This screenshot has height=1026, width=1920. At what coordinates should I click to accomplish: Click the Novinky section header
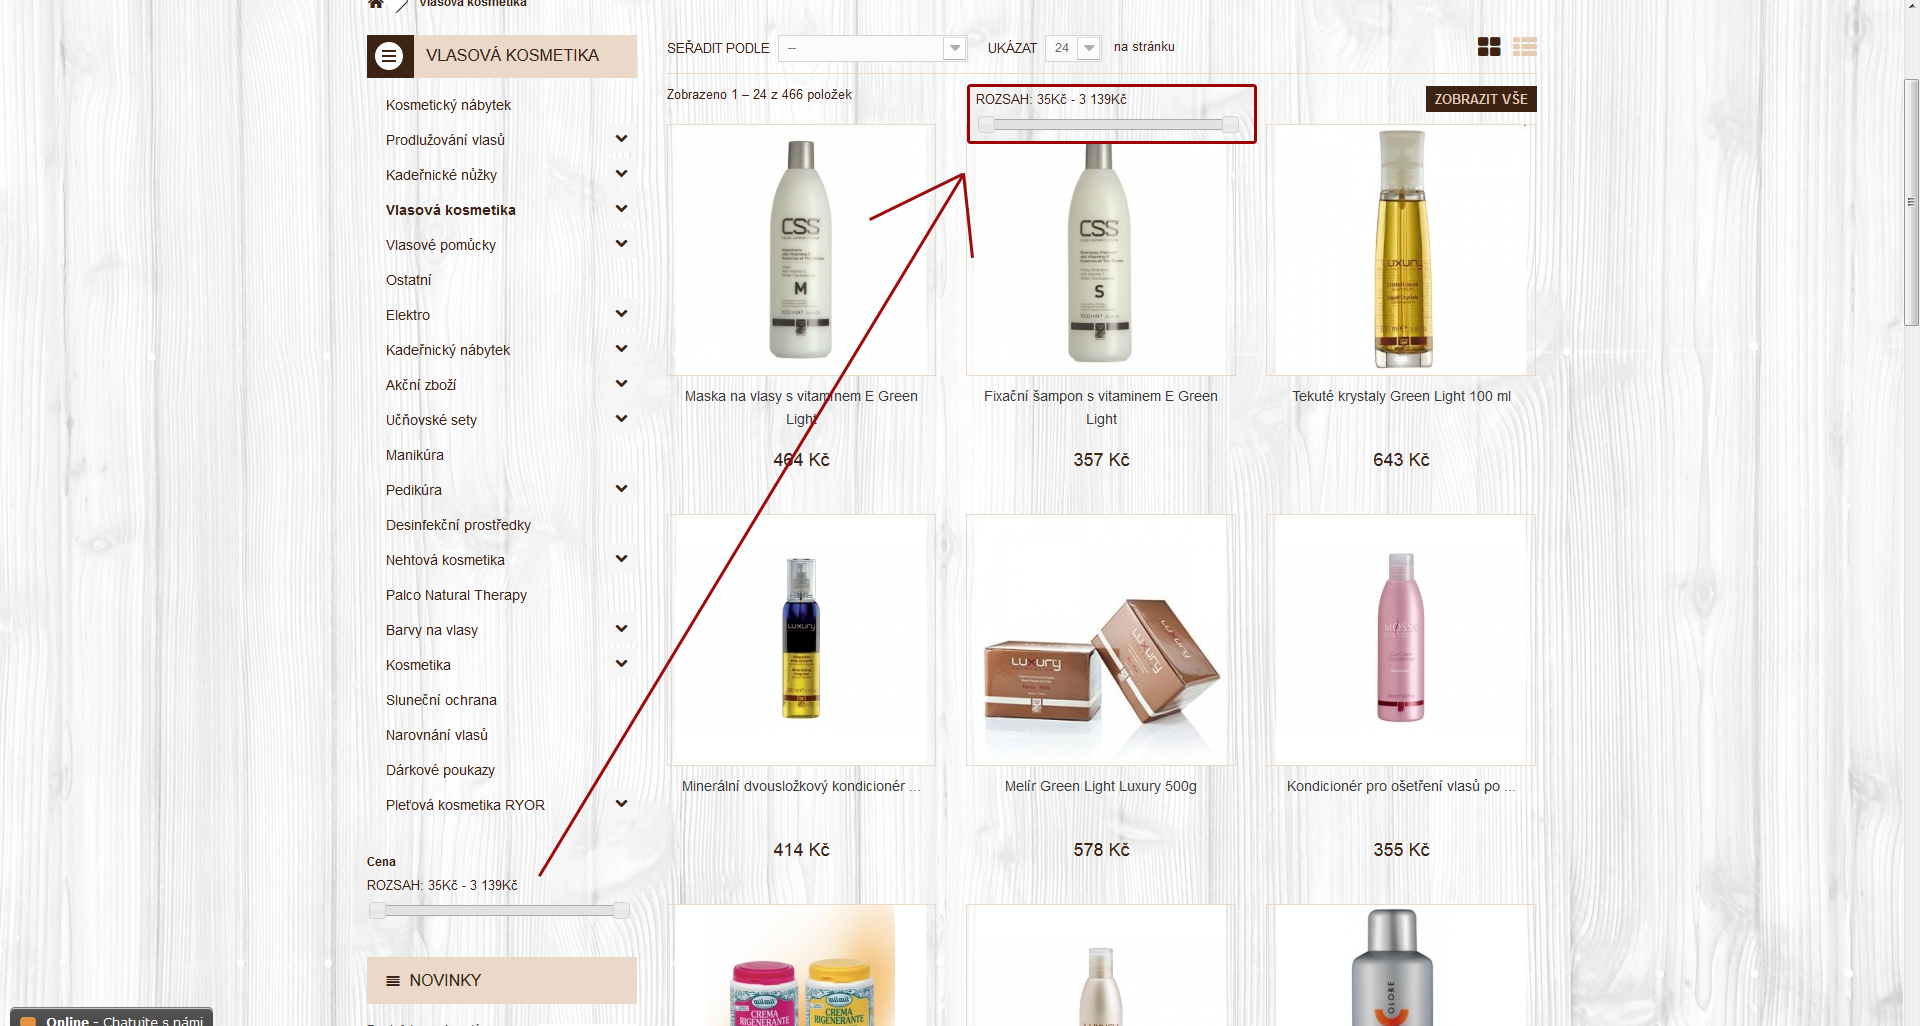[502, 980]
